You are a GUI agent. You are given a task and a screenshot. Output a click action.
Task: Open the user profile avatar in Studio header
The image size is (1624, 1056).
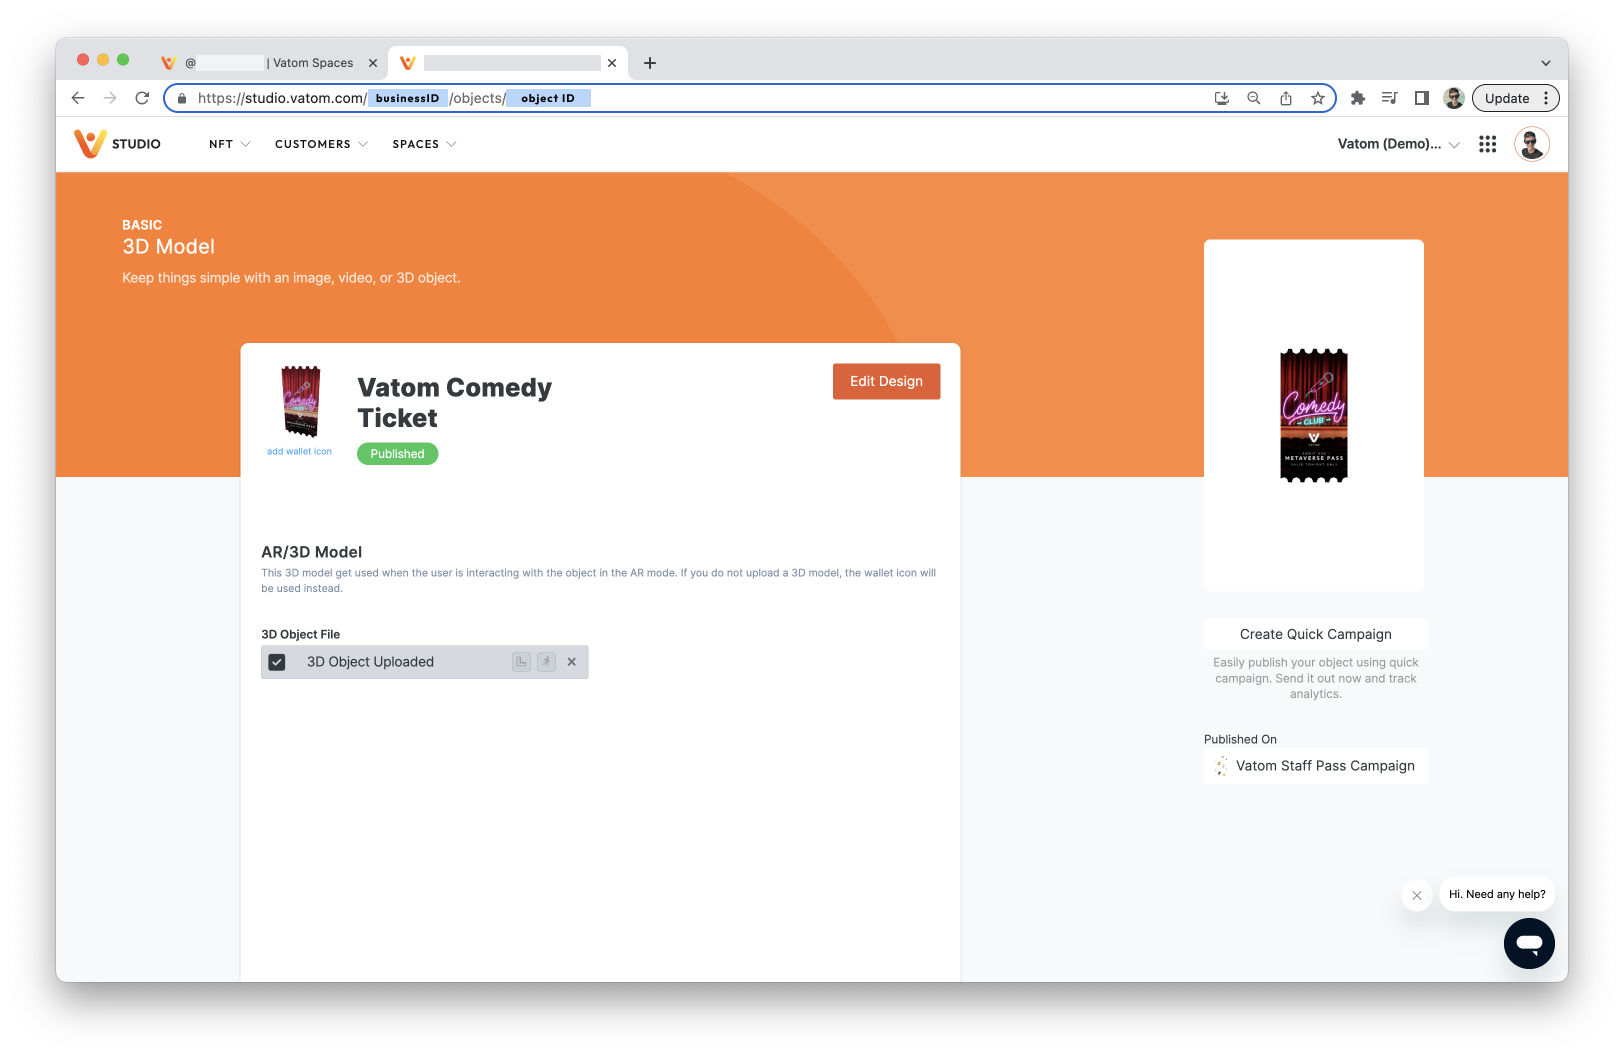pos(1531,144)
